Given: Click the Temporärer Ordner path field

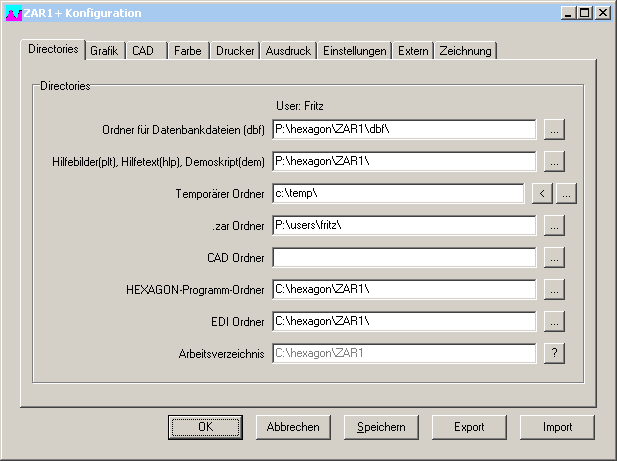Looking at the screenshot, I should (x=397, y=193).
